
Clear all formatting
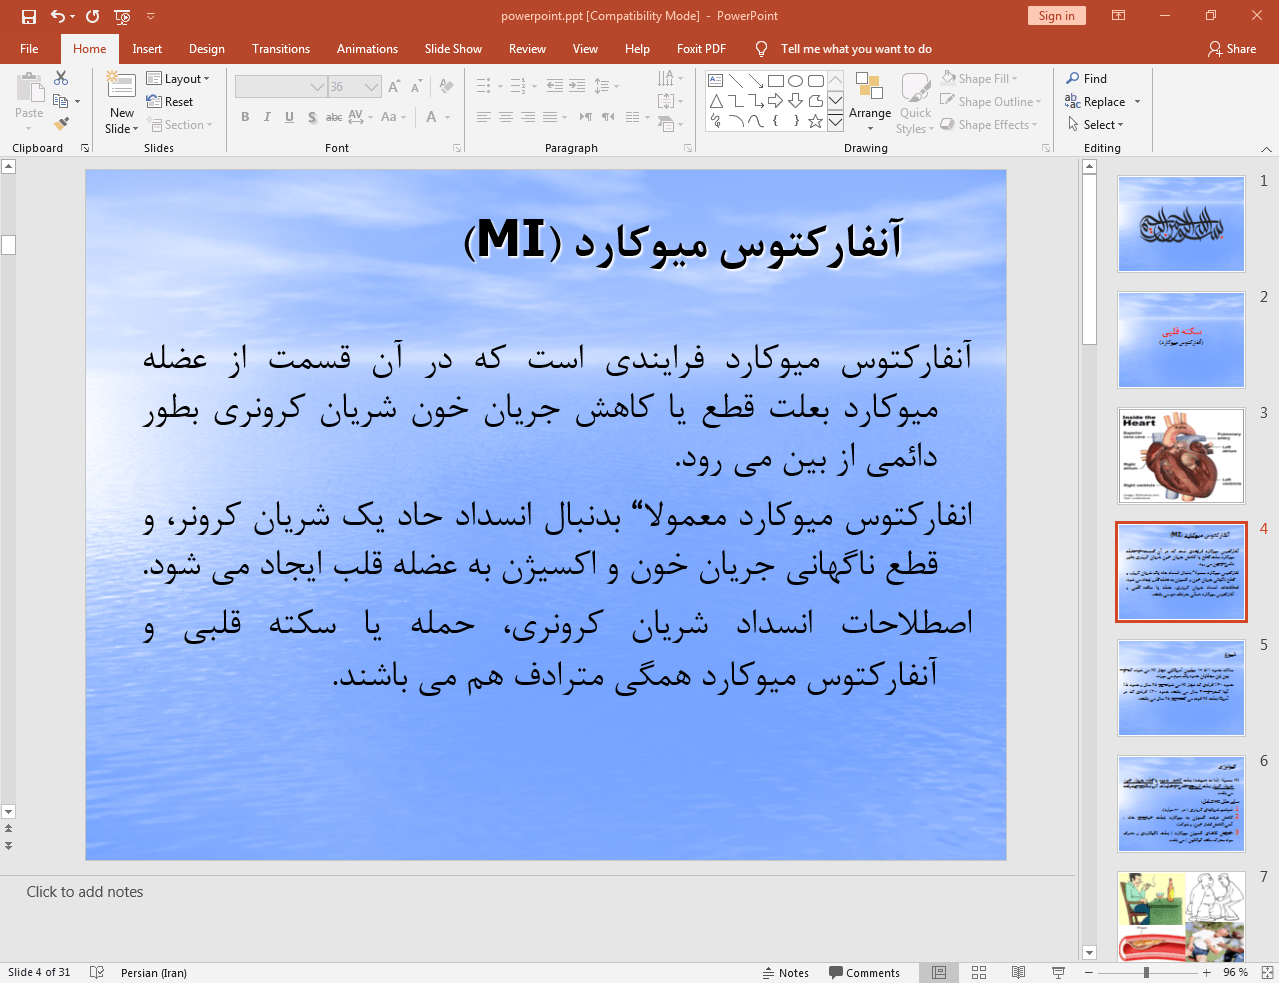point(446,87)
